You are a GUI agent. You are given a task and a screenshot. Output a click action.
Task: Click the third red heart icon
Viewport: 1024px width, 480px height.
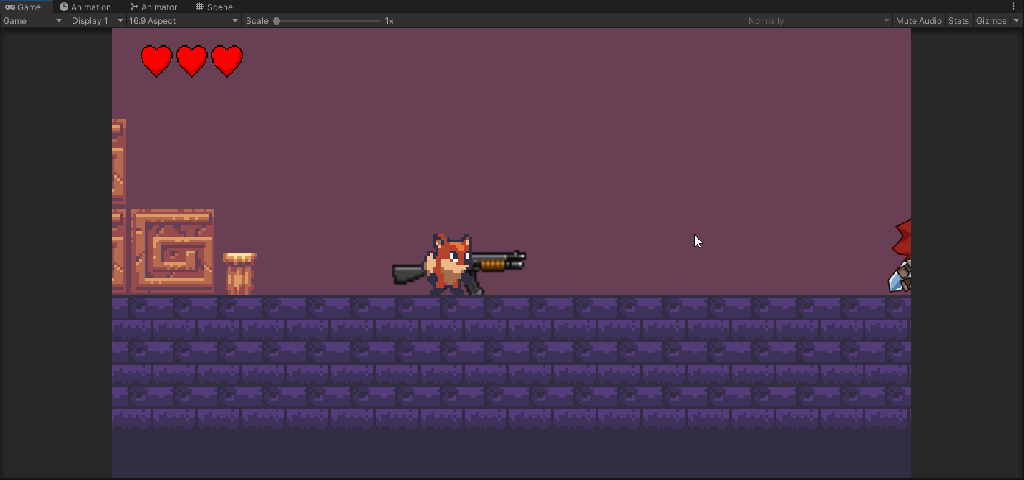tap(227, 61)
